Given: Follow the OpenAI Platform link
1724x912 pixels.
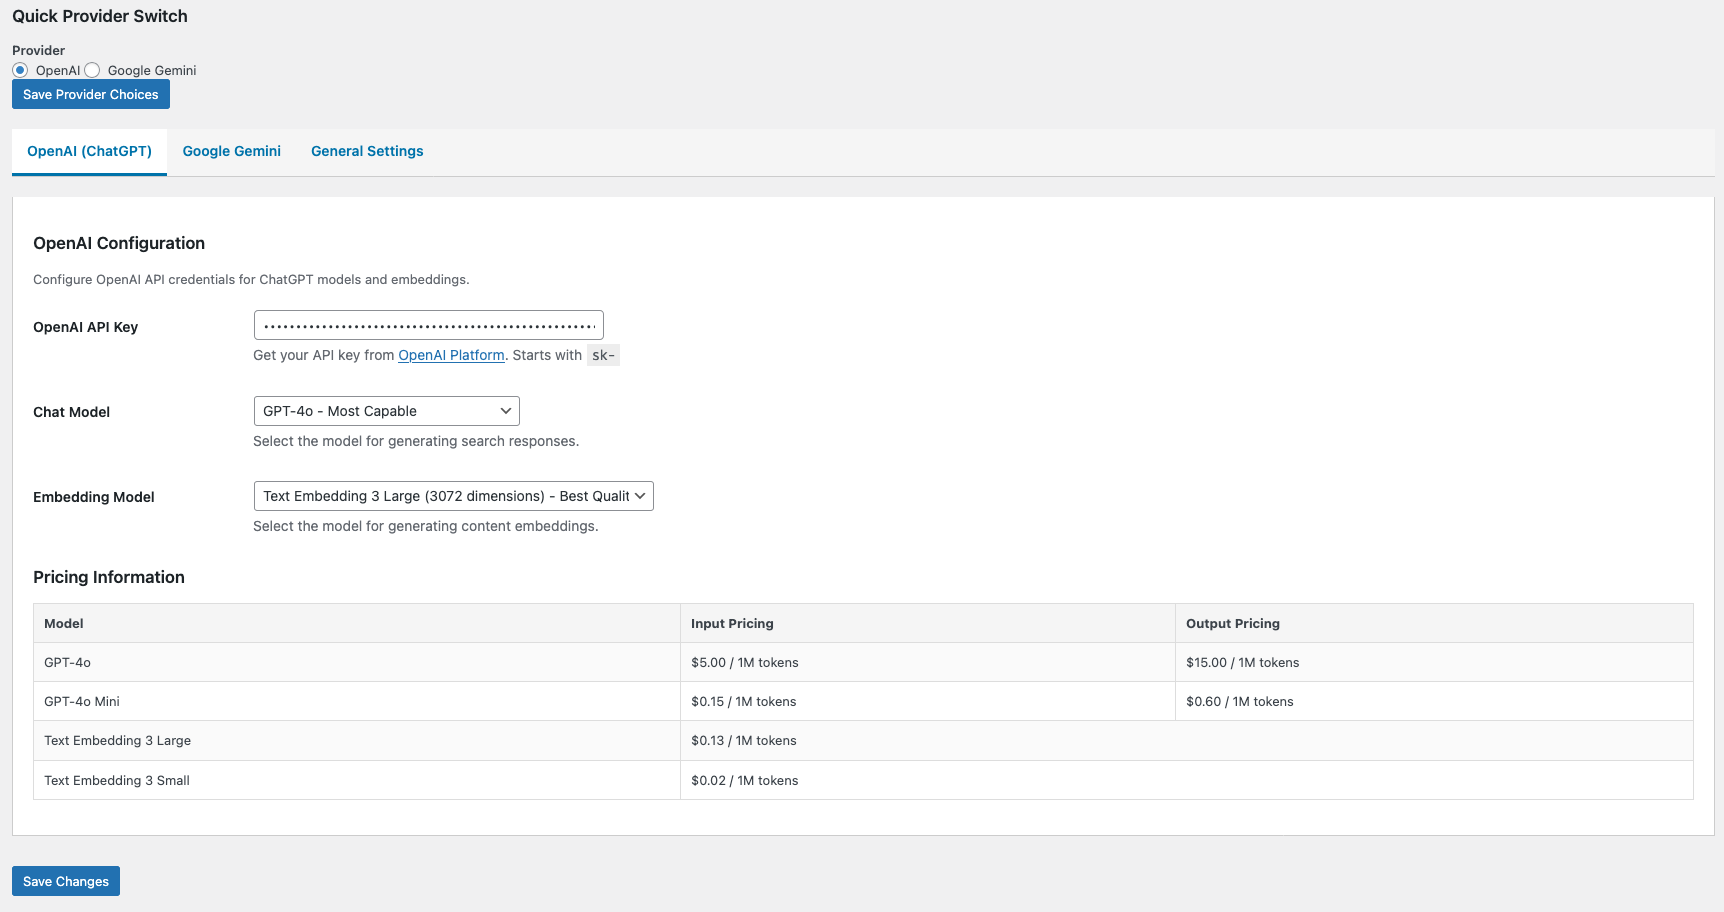Looking at the screenshot, I should pos(451,355).
